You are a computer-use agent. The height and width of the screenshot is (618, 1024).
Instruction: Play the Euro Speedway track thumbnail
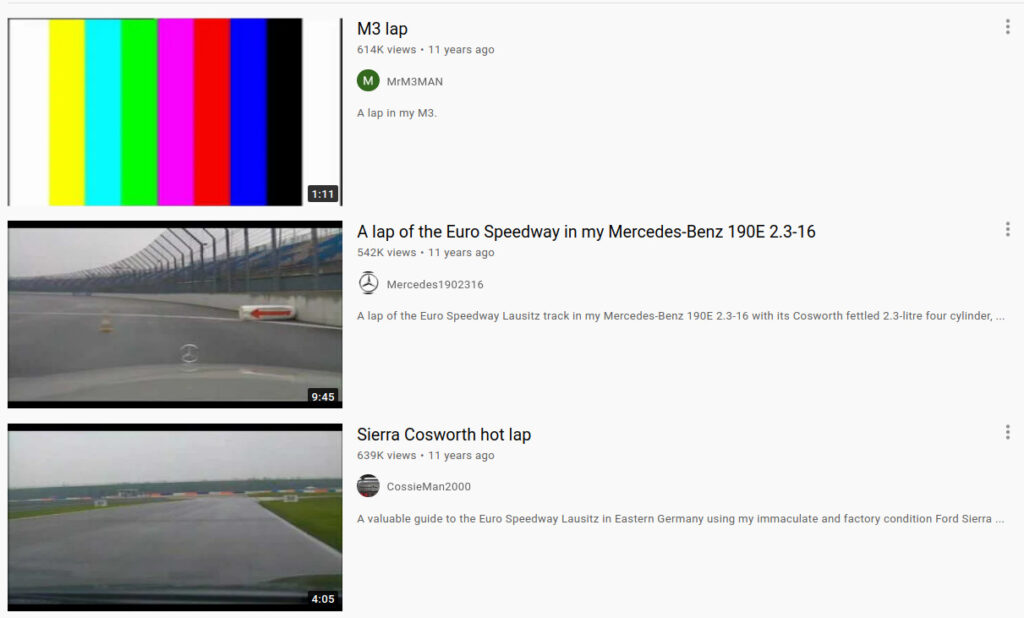click(175, 314)
